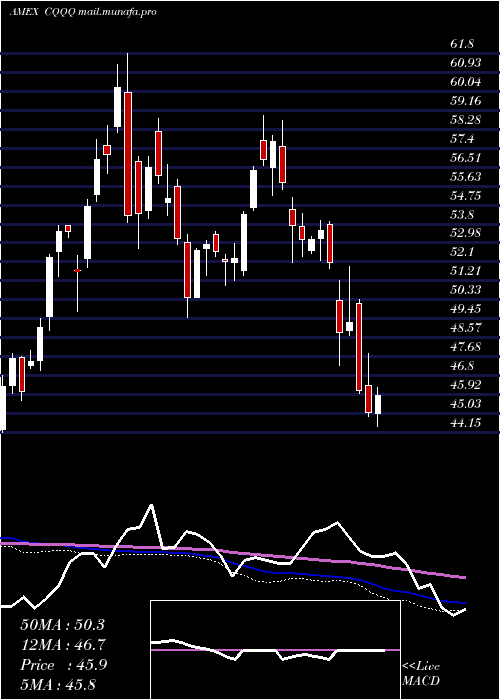Click the 47.68 price axis label
This screenshot has width=500, height=700.
[466, 347]
